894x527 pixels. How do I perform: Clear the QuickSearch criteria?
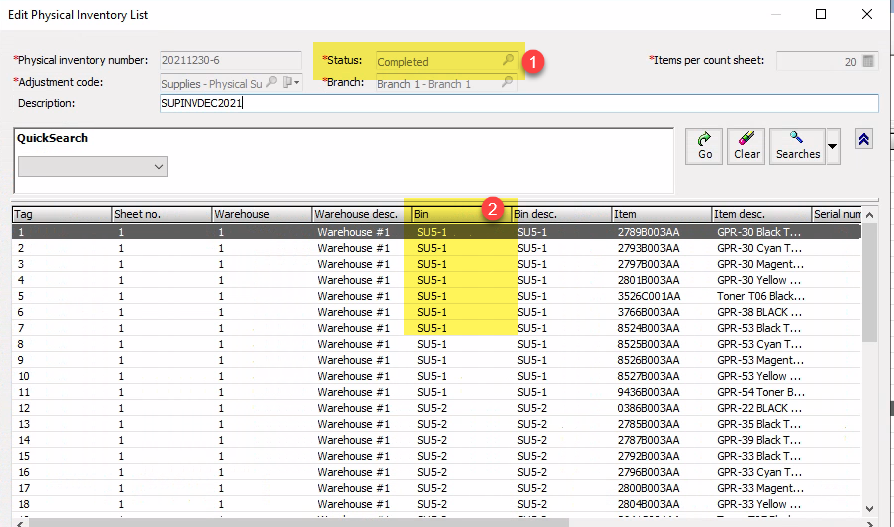click(x=746, y=146)
